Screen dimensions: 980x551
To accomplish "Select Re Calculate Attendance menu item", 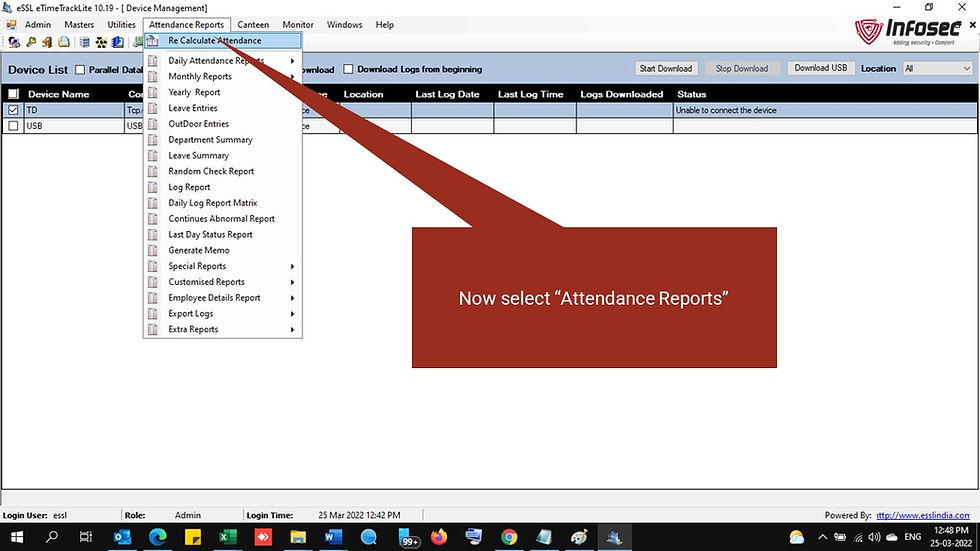I will click(223, 41).
